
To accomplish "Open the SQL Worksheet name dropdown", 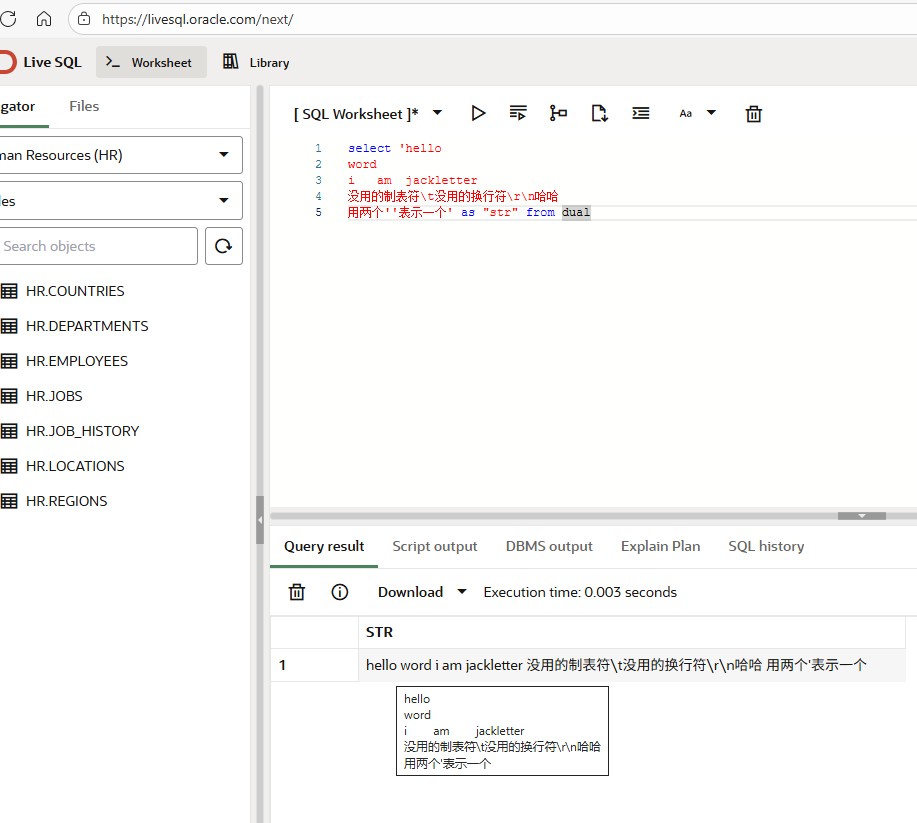I will tap(437, 113).
